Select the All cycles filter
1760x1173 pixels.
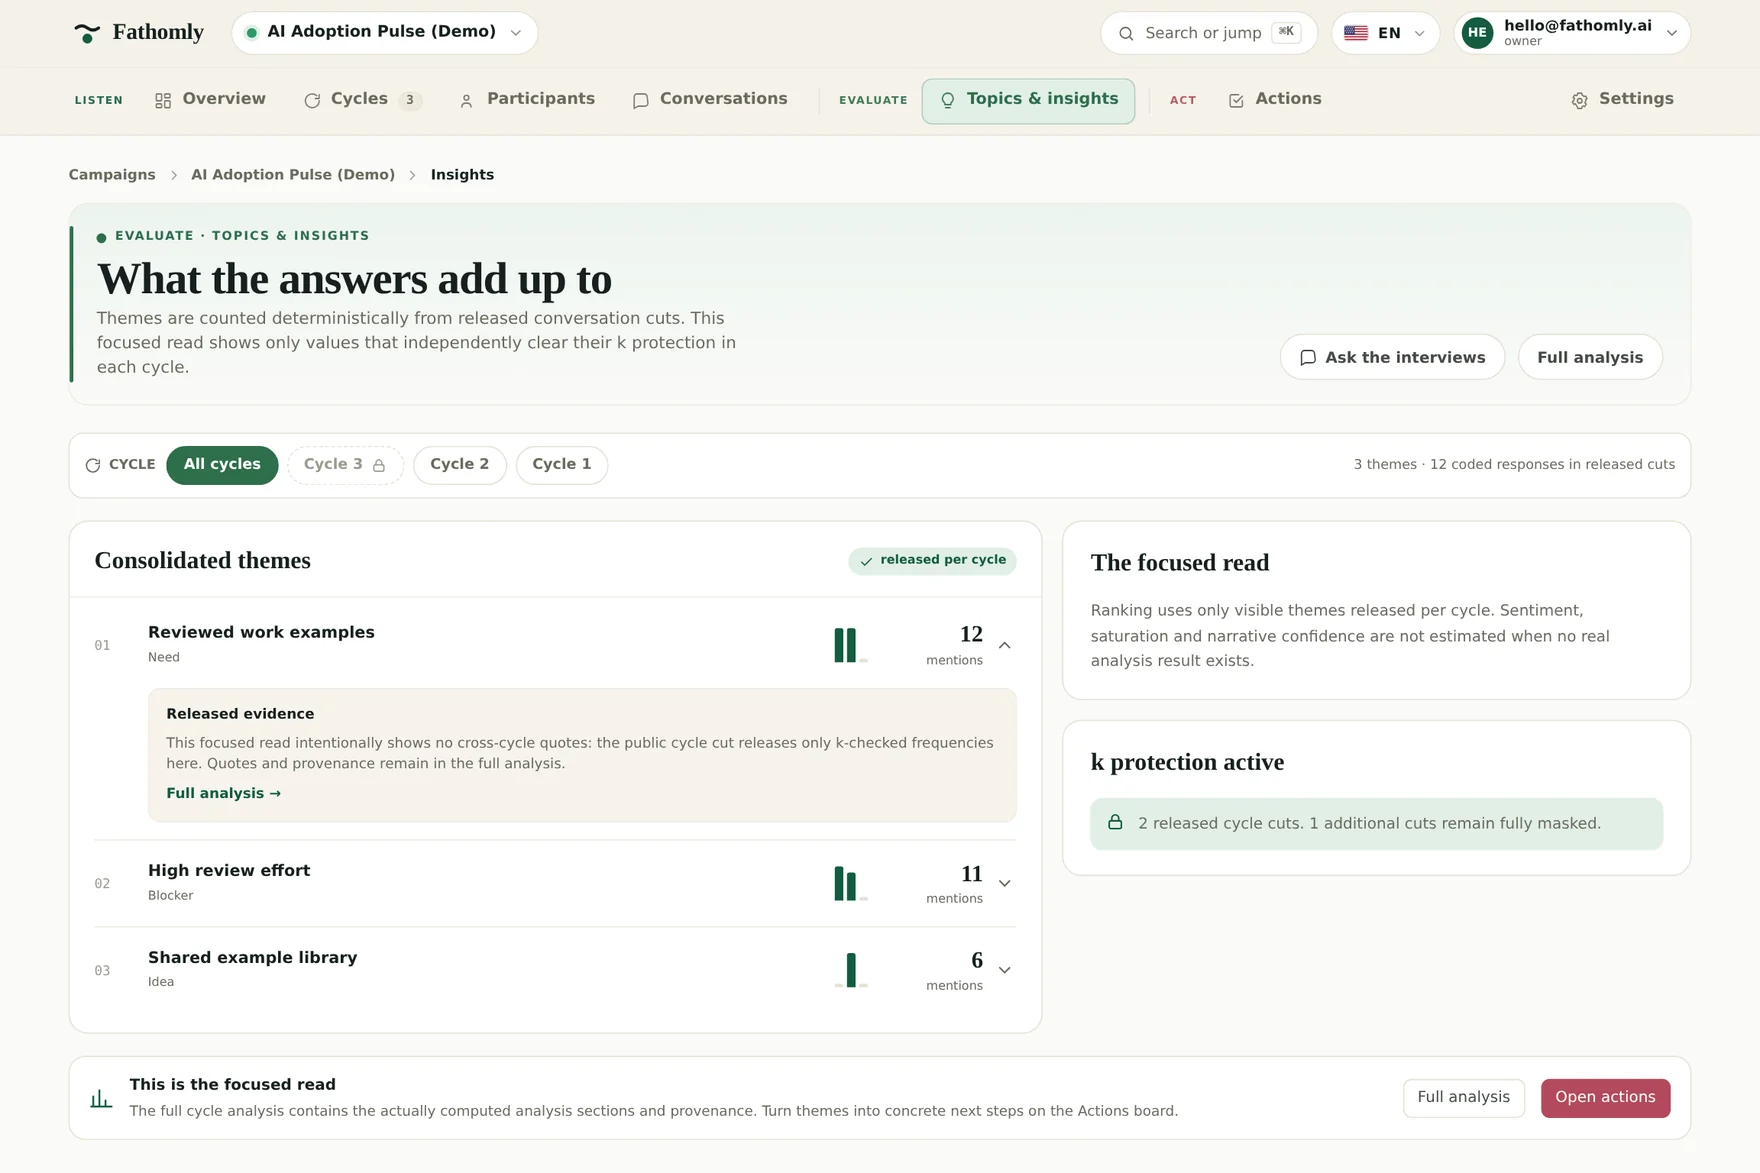pyautogui.click(x=222, y=465)
